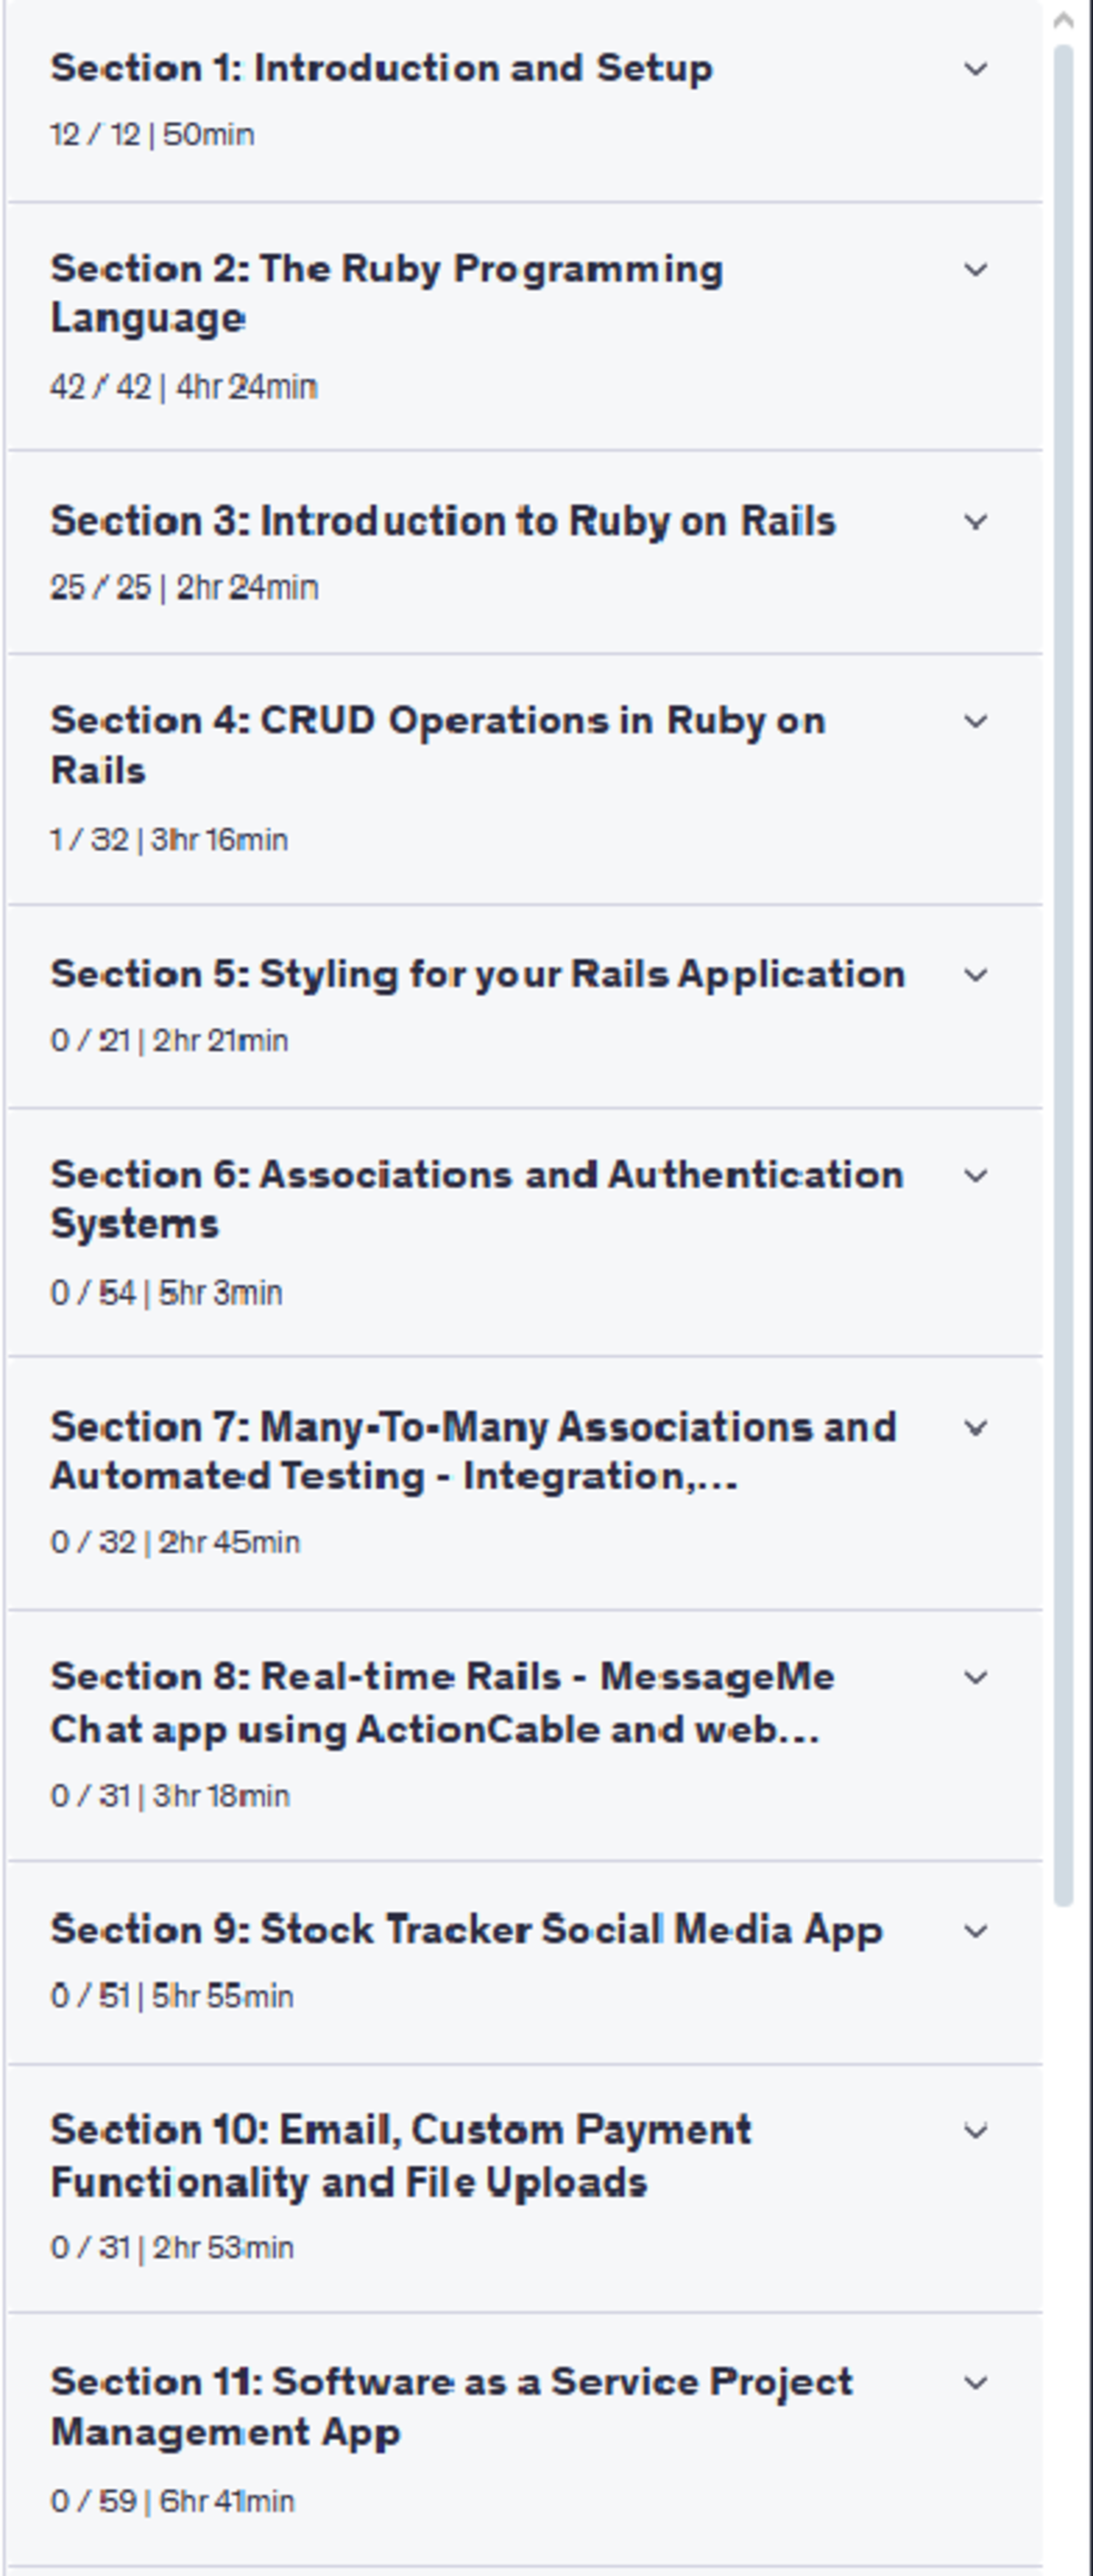Expand Section 8 Real-time Rails chevron
1093x2576 pixels.
pyautogui.click(x=975, y=1678)
